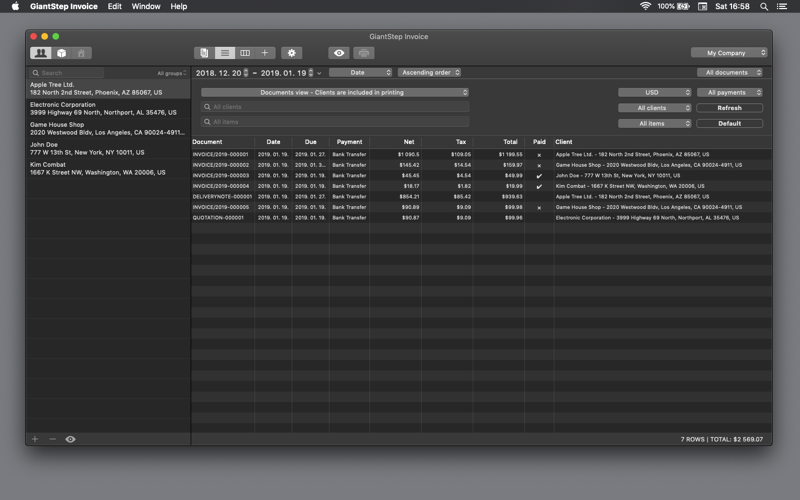Open the Window menu
This screenshot has width=800, height=500.
click(146, 6)
